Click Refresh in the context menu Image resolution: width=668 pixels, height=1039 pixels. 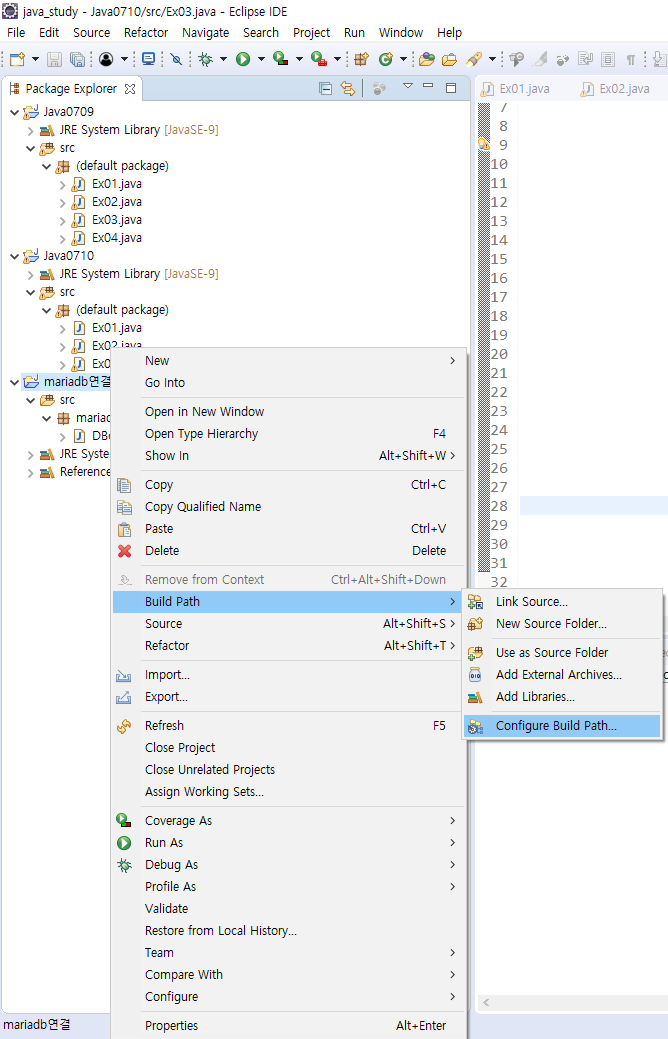(x=288, y=726)
